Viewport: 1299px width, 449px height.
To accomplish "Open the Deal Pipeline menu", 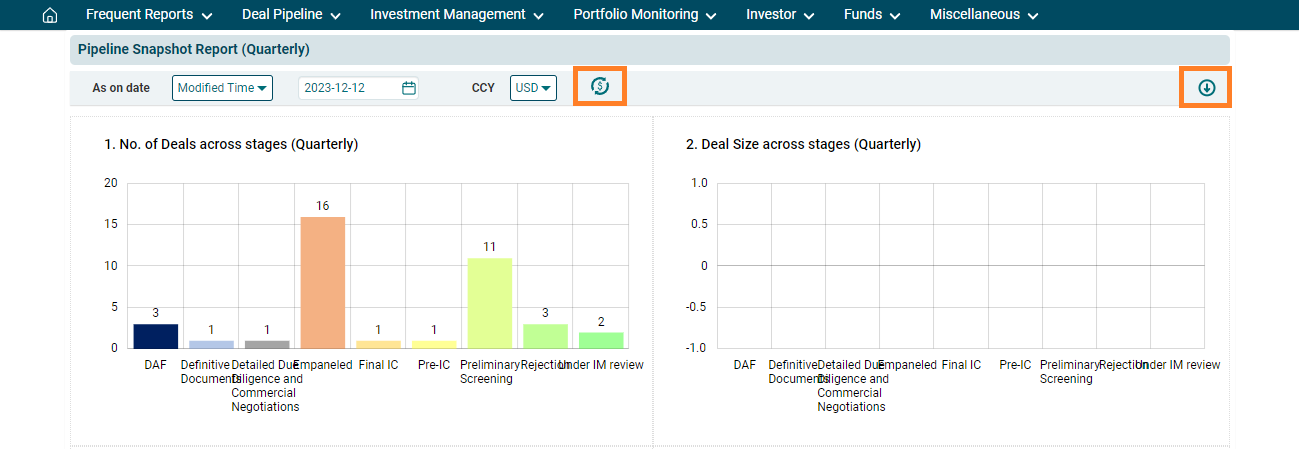I will [x=291, y=15].
